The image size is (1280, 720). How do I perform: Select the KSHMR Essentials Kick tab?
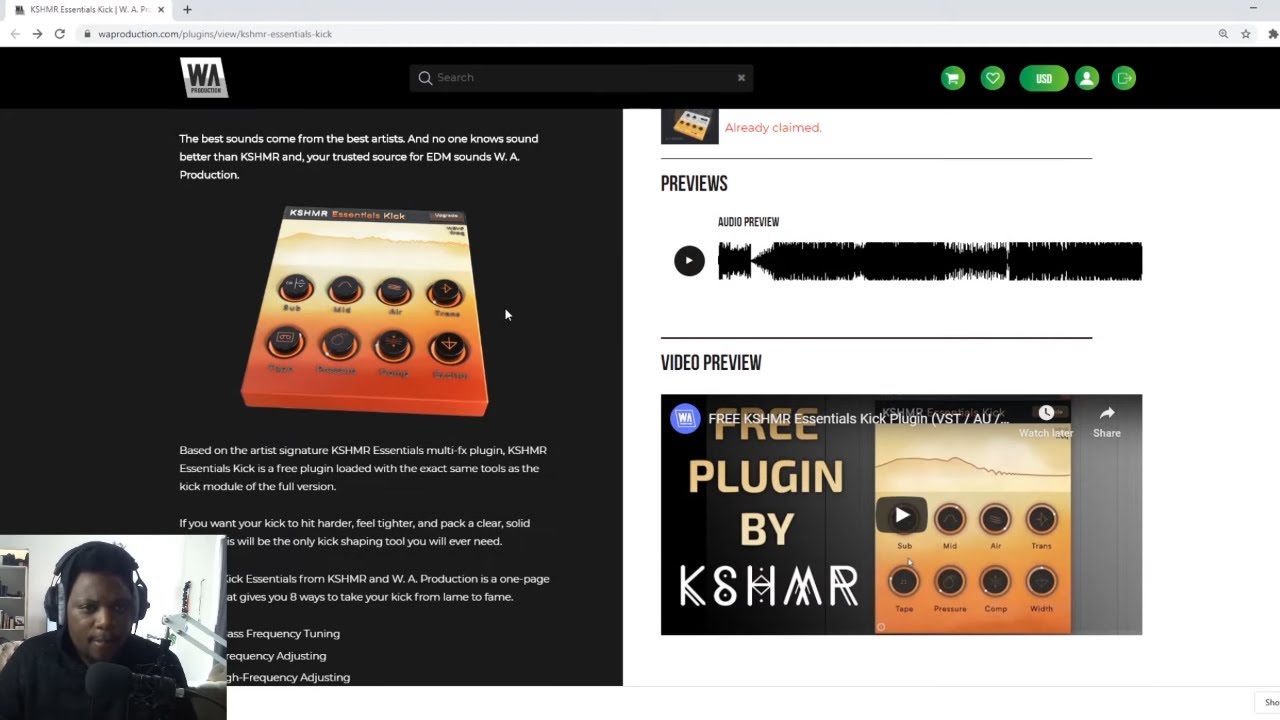point(90,9)
